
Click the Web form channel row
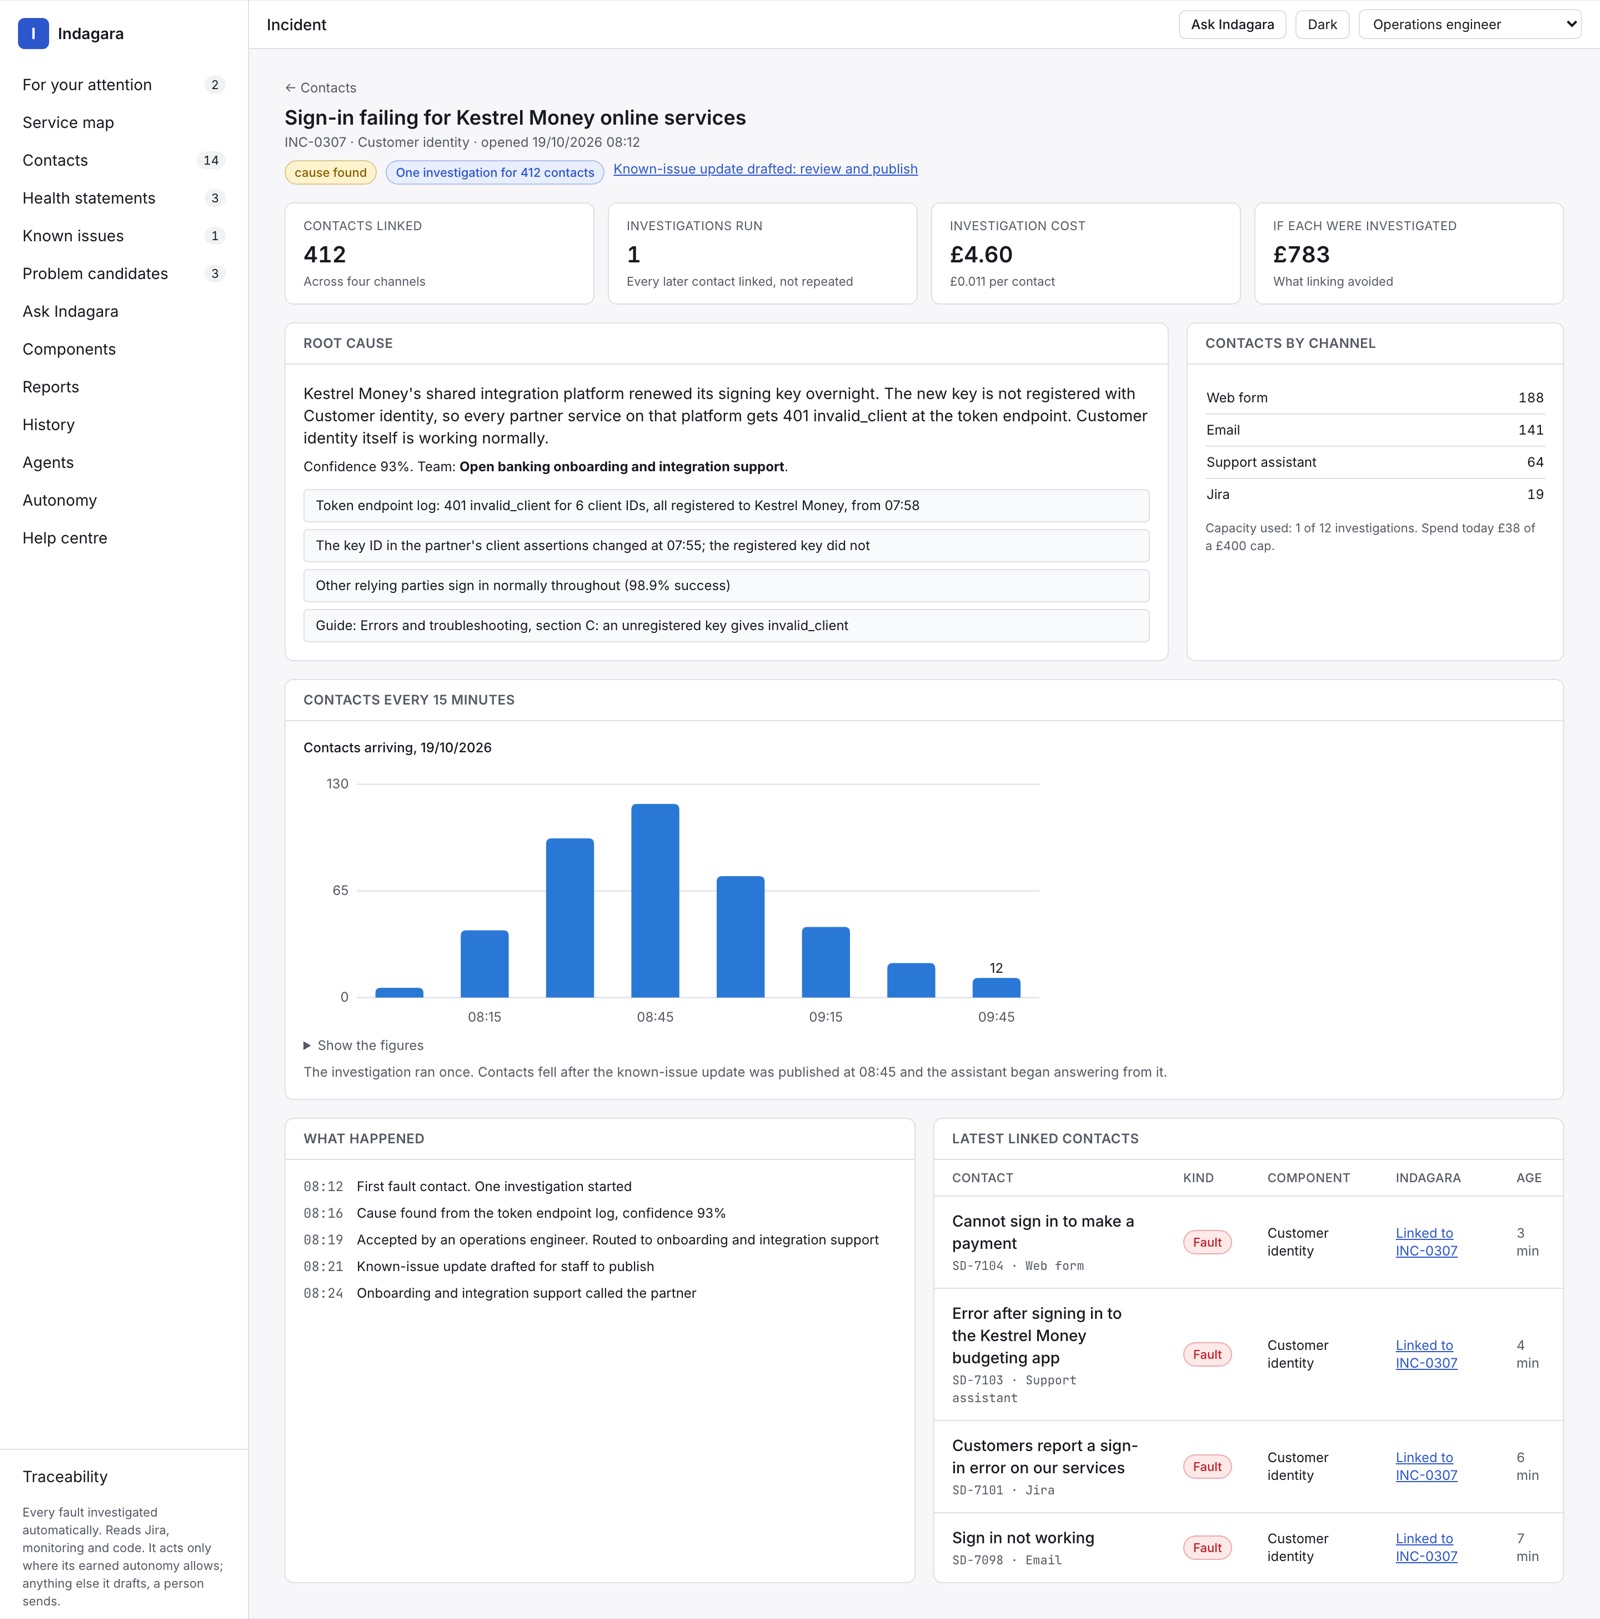tap(1375, 398)
